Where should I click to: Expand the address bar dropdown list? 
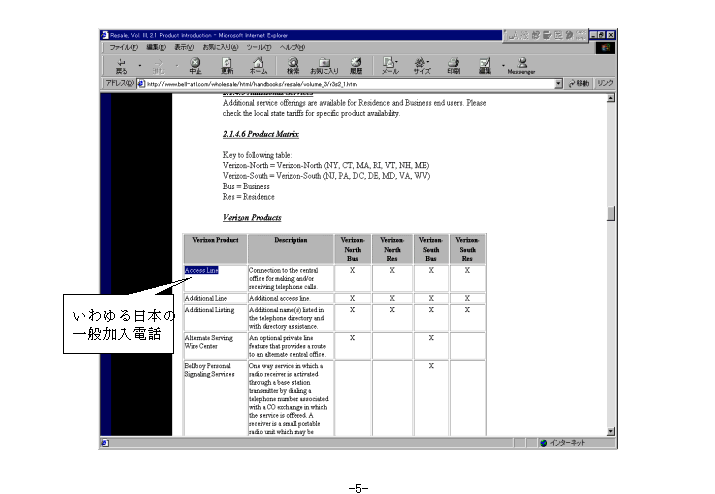point(559,84)
